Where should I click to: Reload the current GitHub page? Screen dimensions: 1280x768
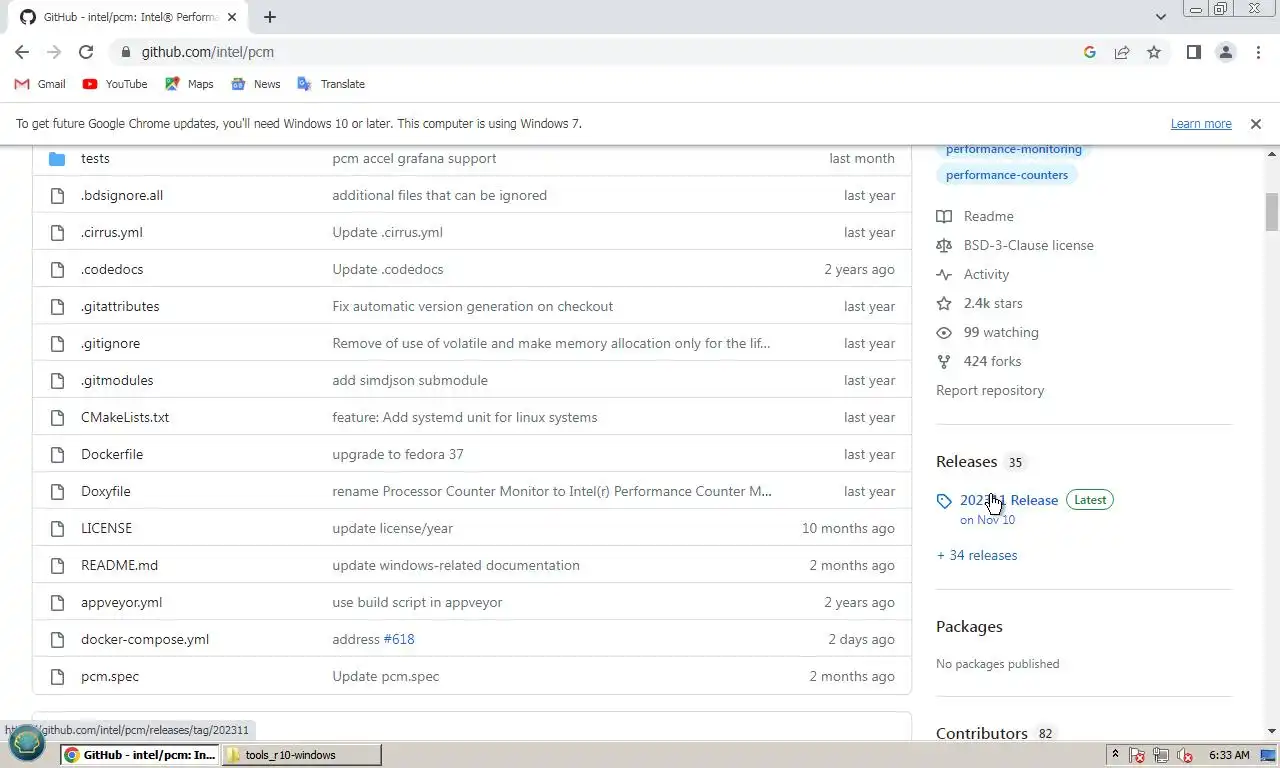86,52
